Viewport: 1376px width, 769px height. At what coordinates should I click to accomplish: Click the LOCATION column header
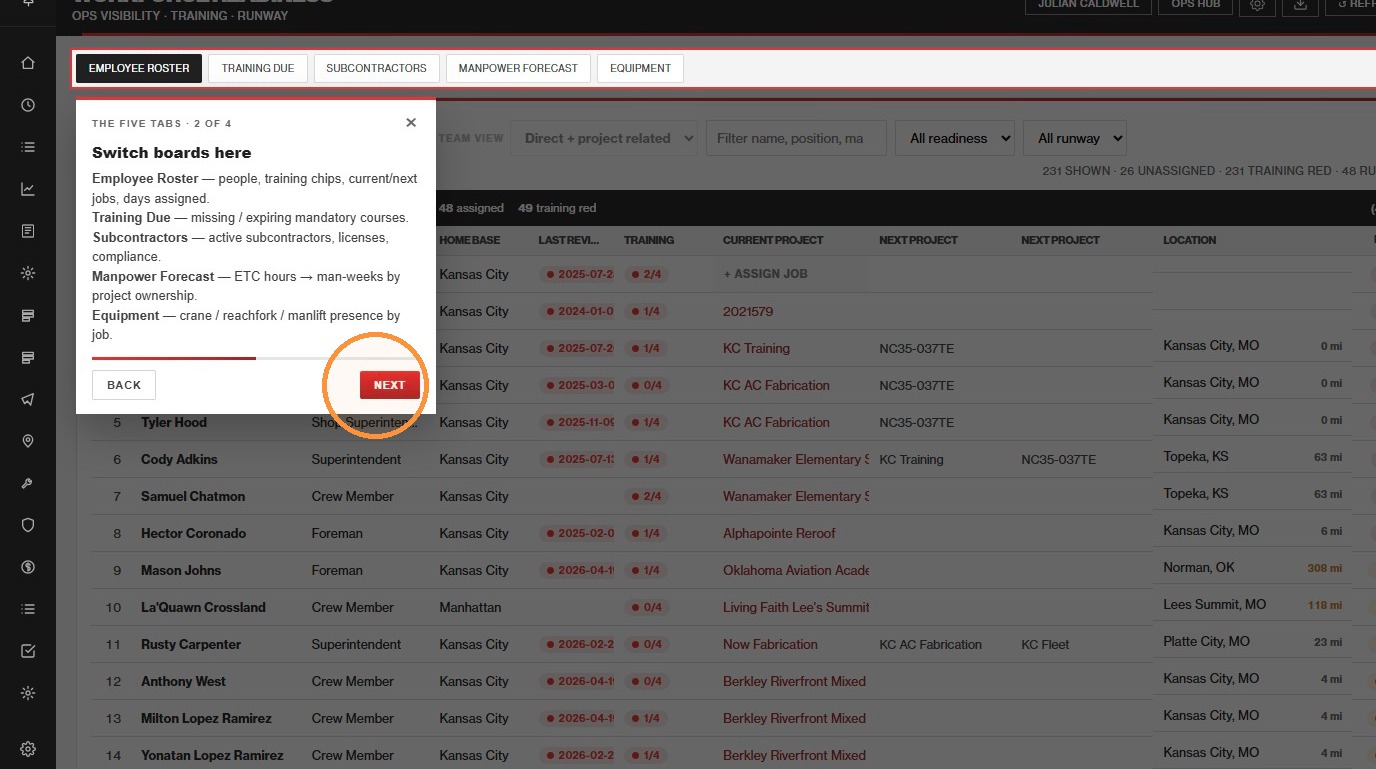tap(1190, 240)
